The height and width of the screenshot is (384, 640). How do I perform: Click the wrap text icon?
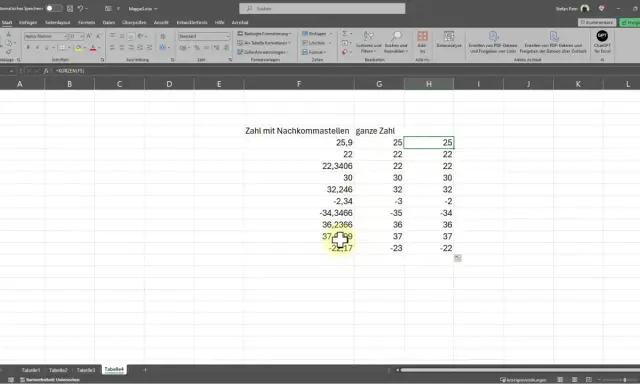click(x=163, y=36)
